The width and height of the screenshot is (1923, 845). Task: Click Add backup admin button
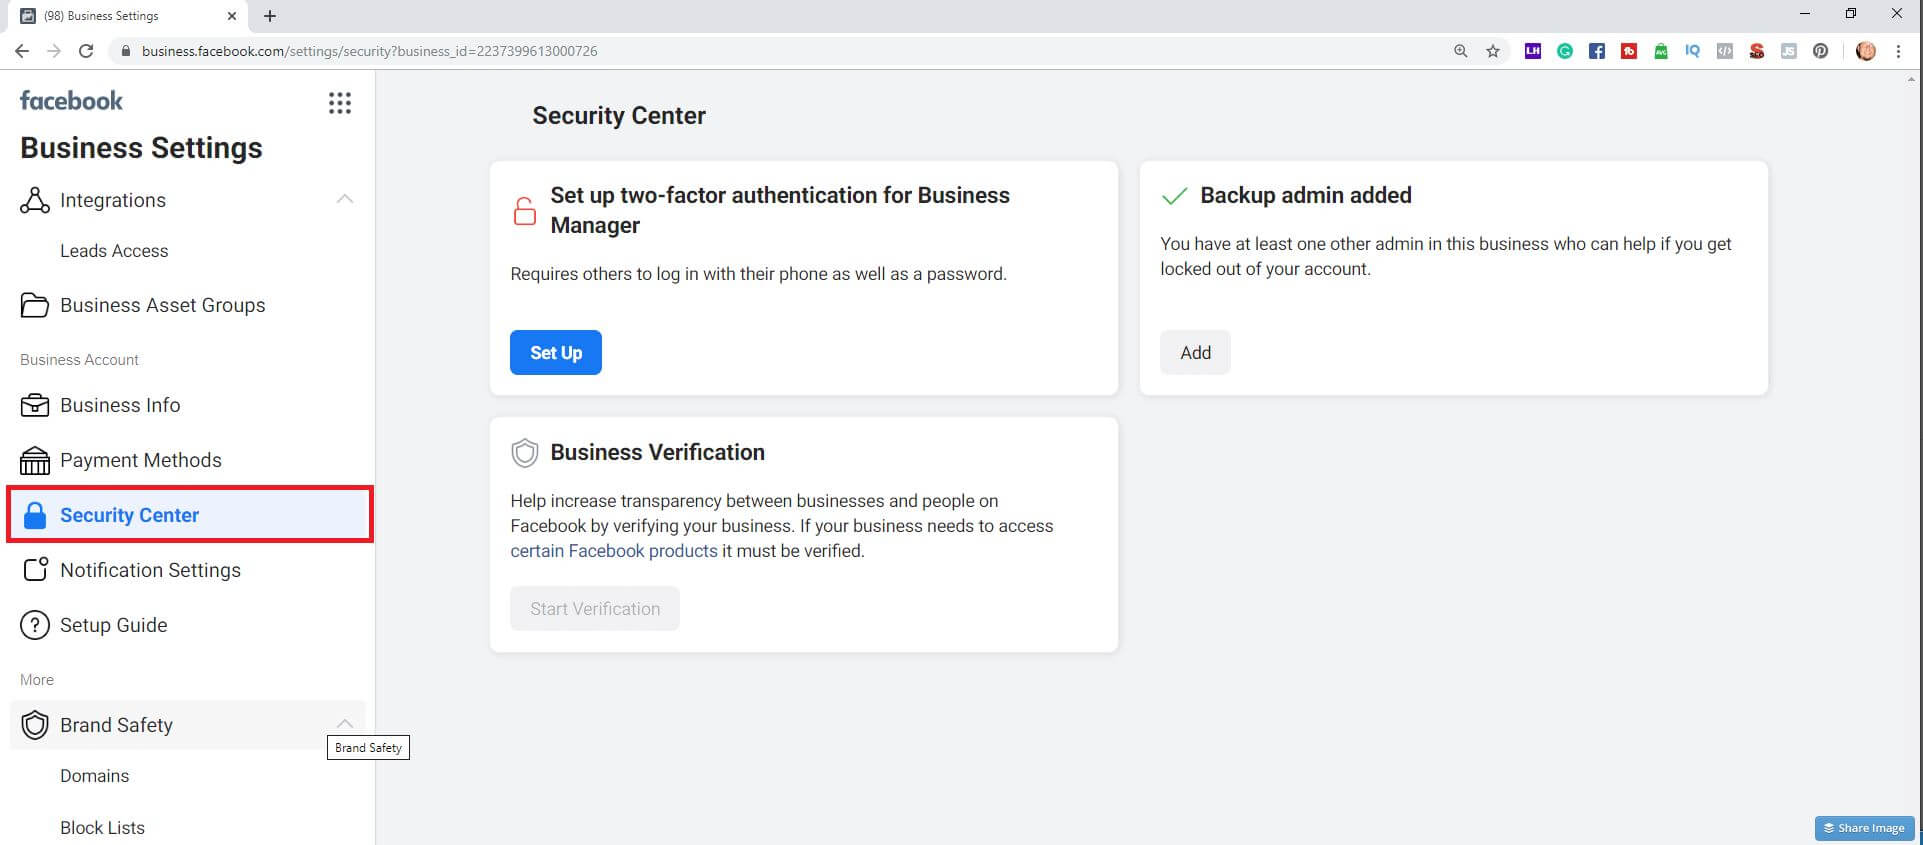coord(1195,353)
